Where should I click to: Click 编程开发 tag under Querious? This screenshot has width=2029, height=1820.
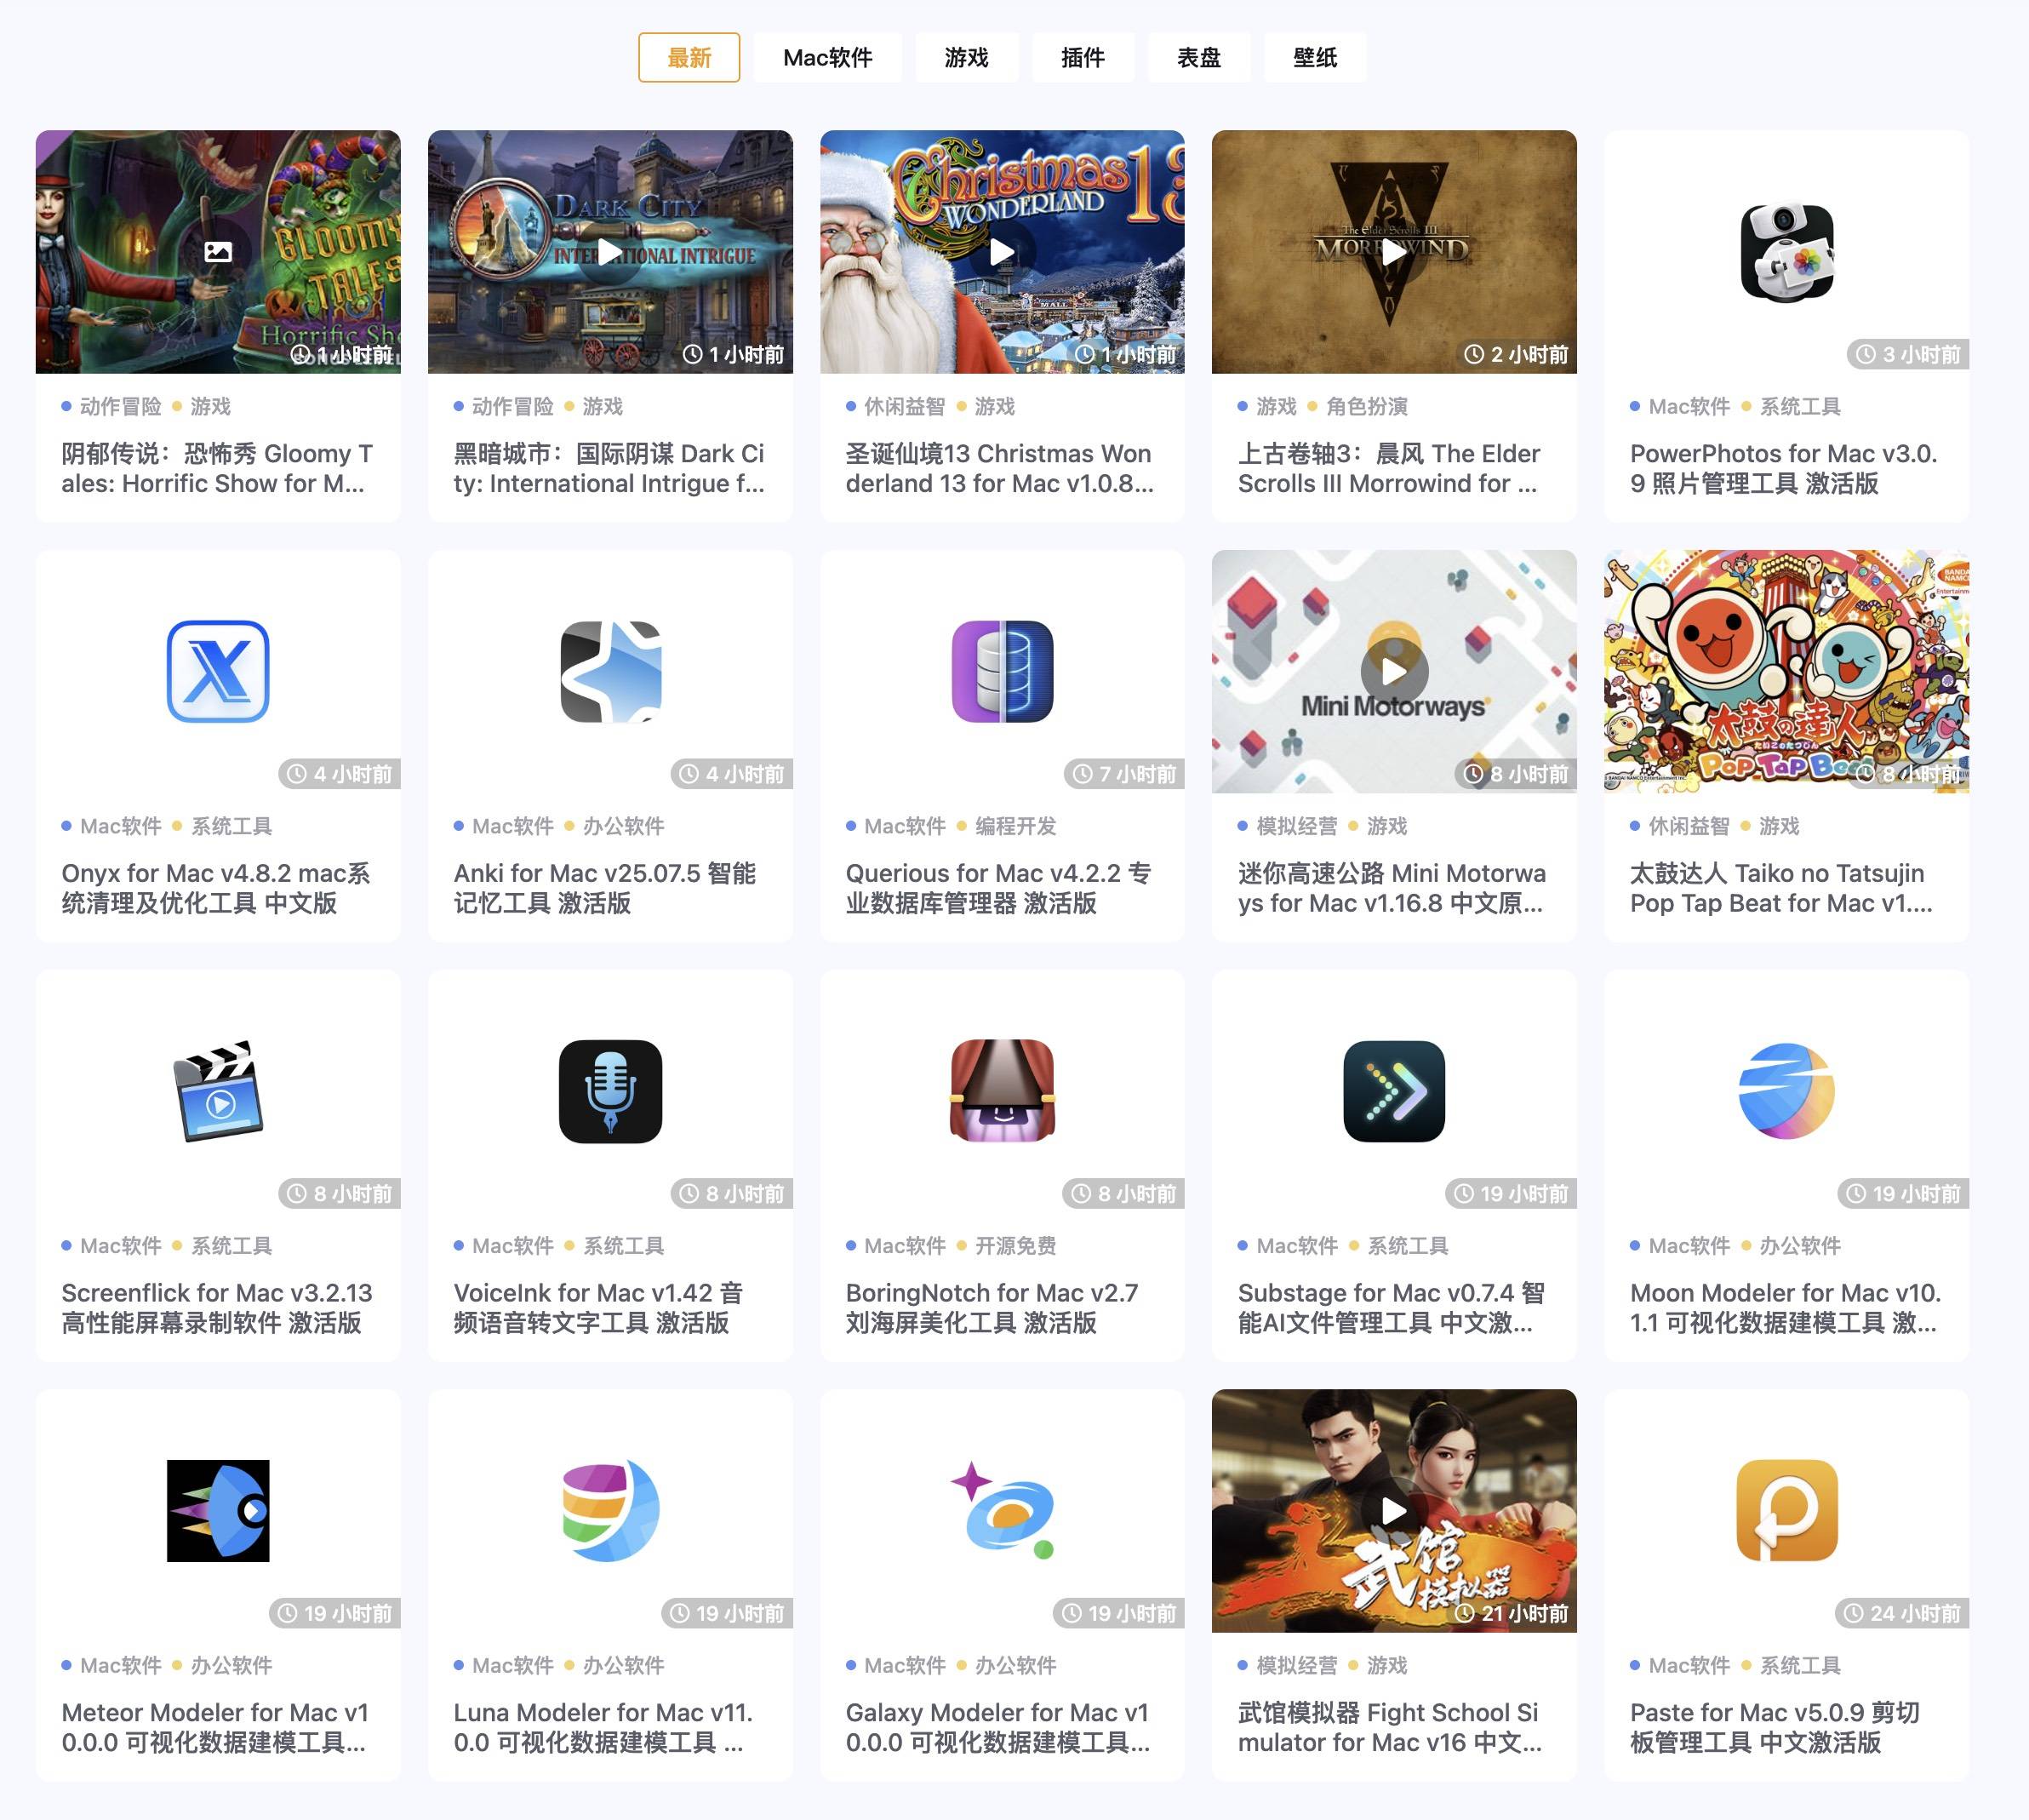click(x=1016, y=826)
